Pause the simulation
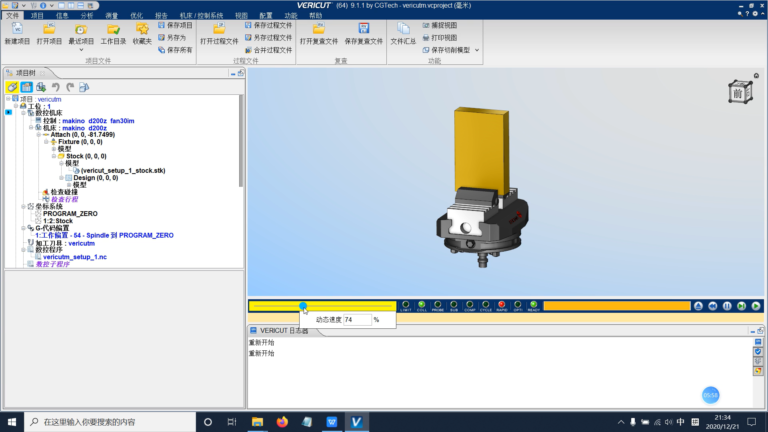Viewport: 768px width, 432px height. pyautogui.click(x=727, y=306)
